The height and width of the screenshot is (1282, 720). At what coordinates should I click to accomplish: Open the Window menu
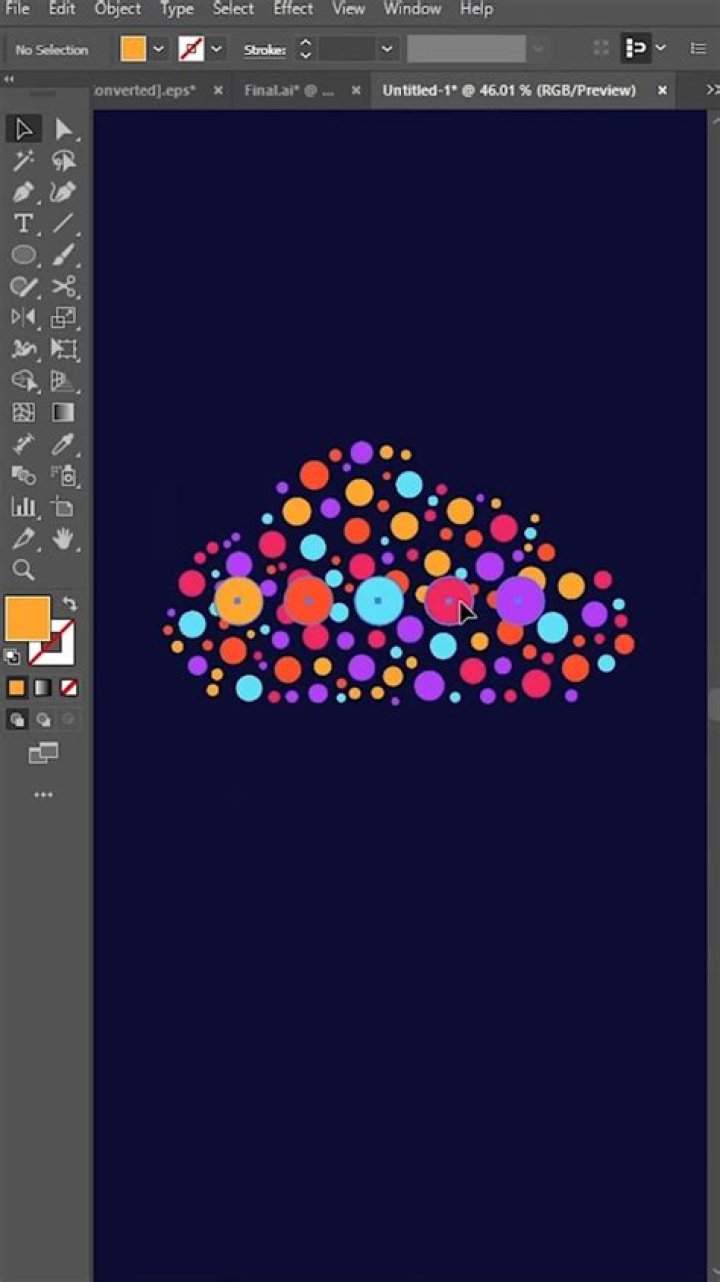click(412, 9)
